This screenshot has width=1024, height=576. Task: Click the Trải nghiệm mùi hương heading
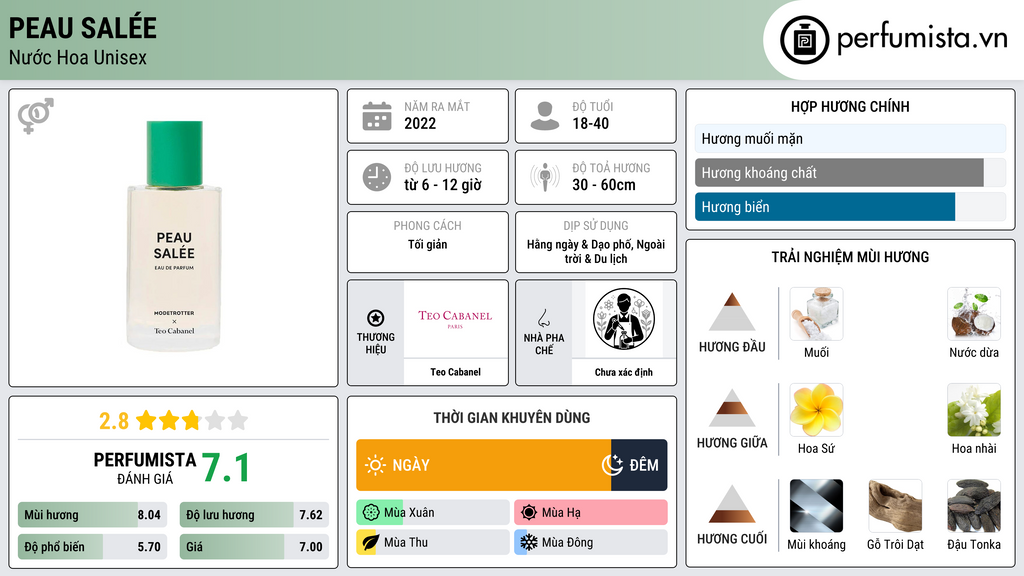[x=850, y=257]
